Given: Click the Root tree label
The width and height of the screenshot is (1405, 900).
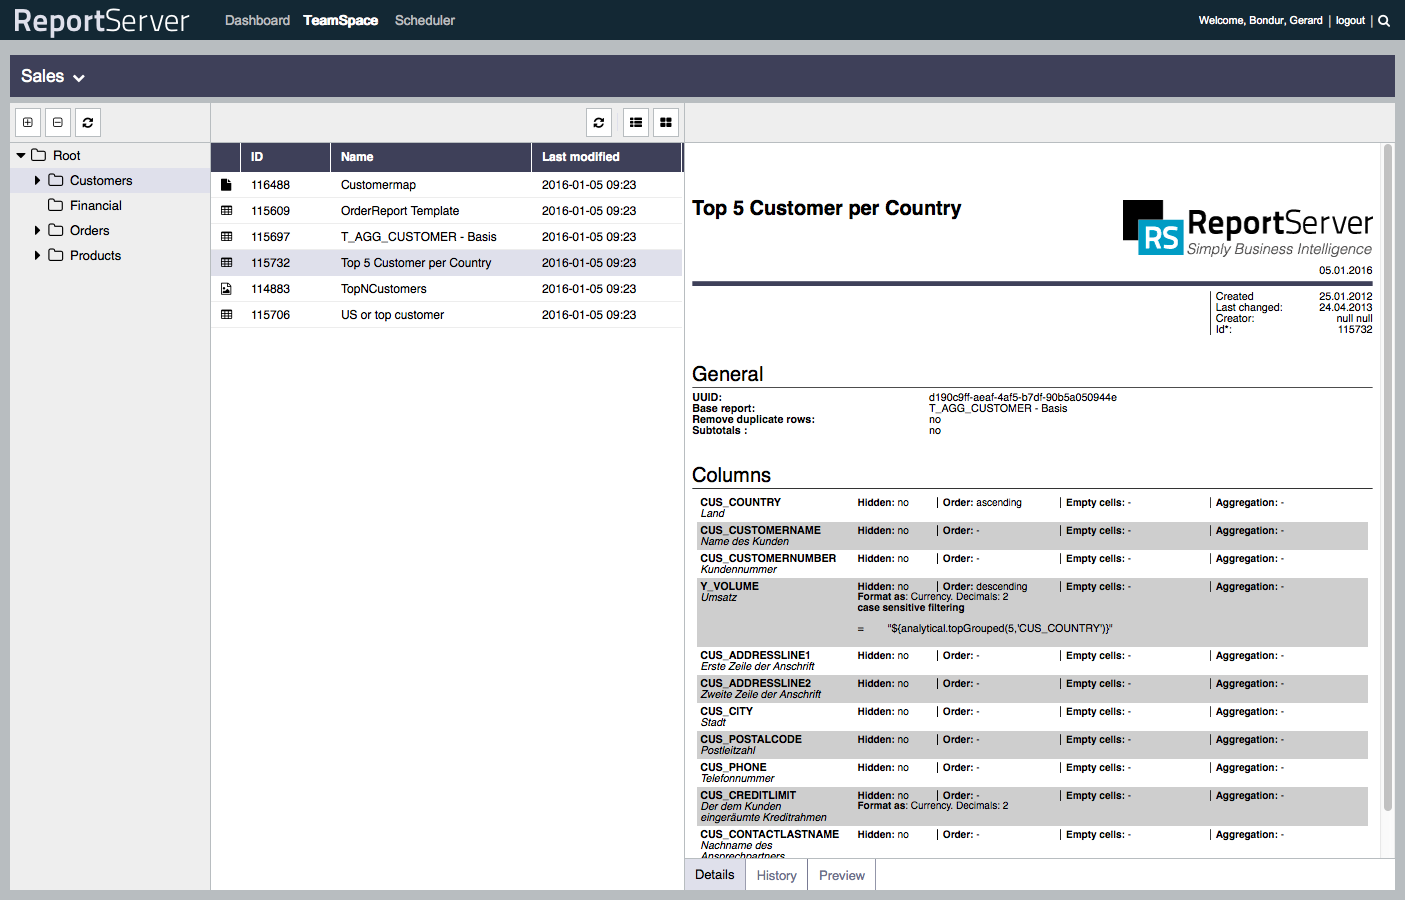Looking at the screenshot, I should (67, 155).
